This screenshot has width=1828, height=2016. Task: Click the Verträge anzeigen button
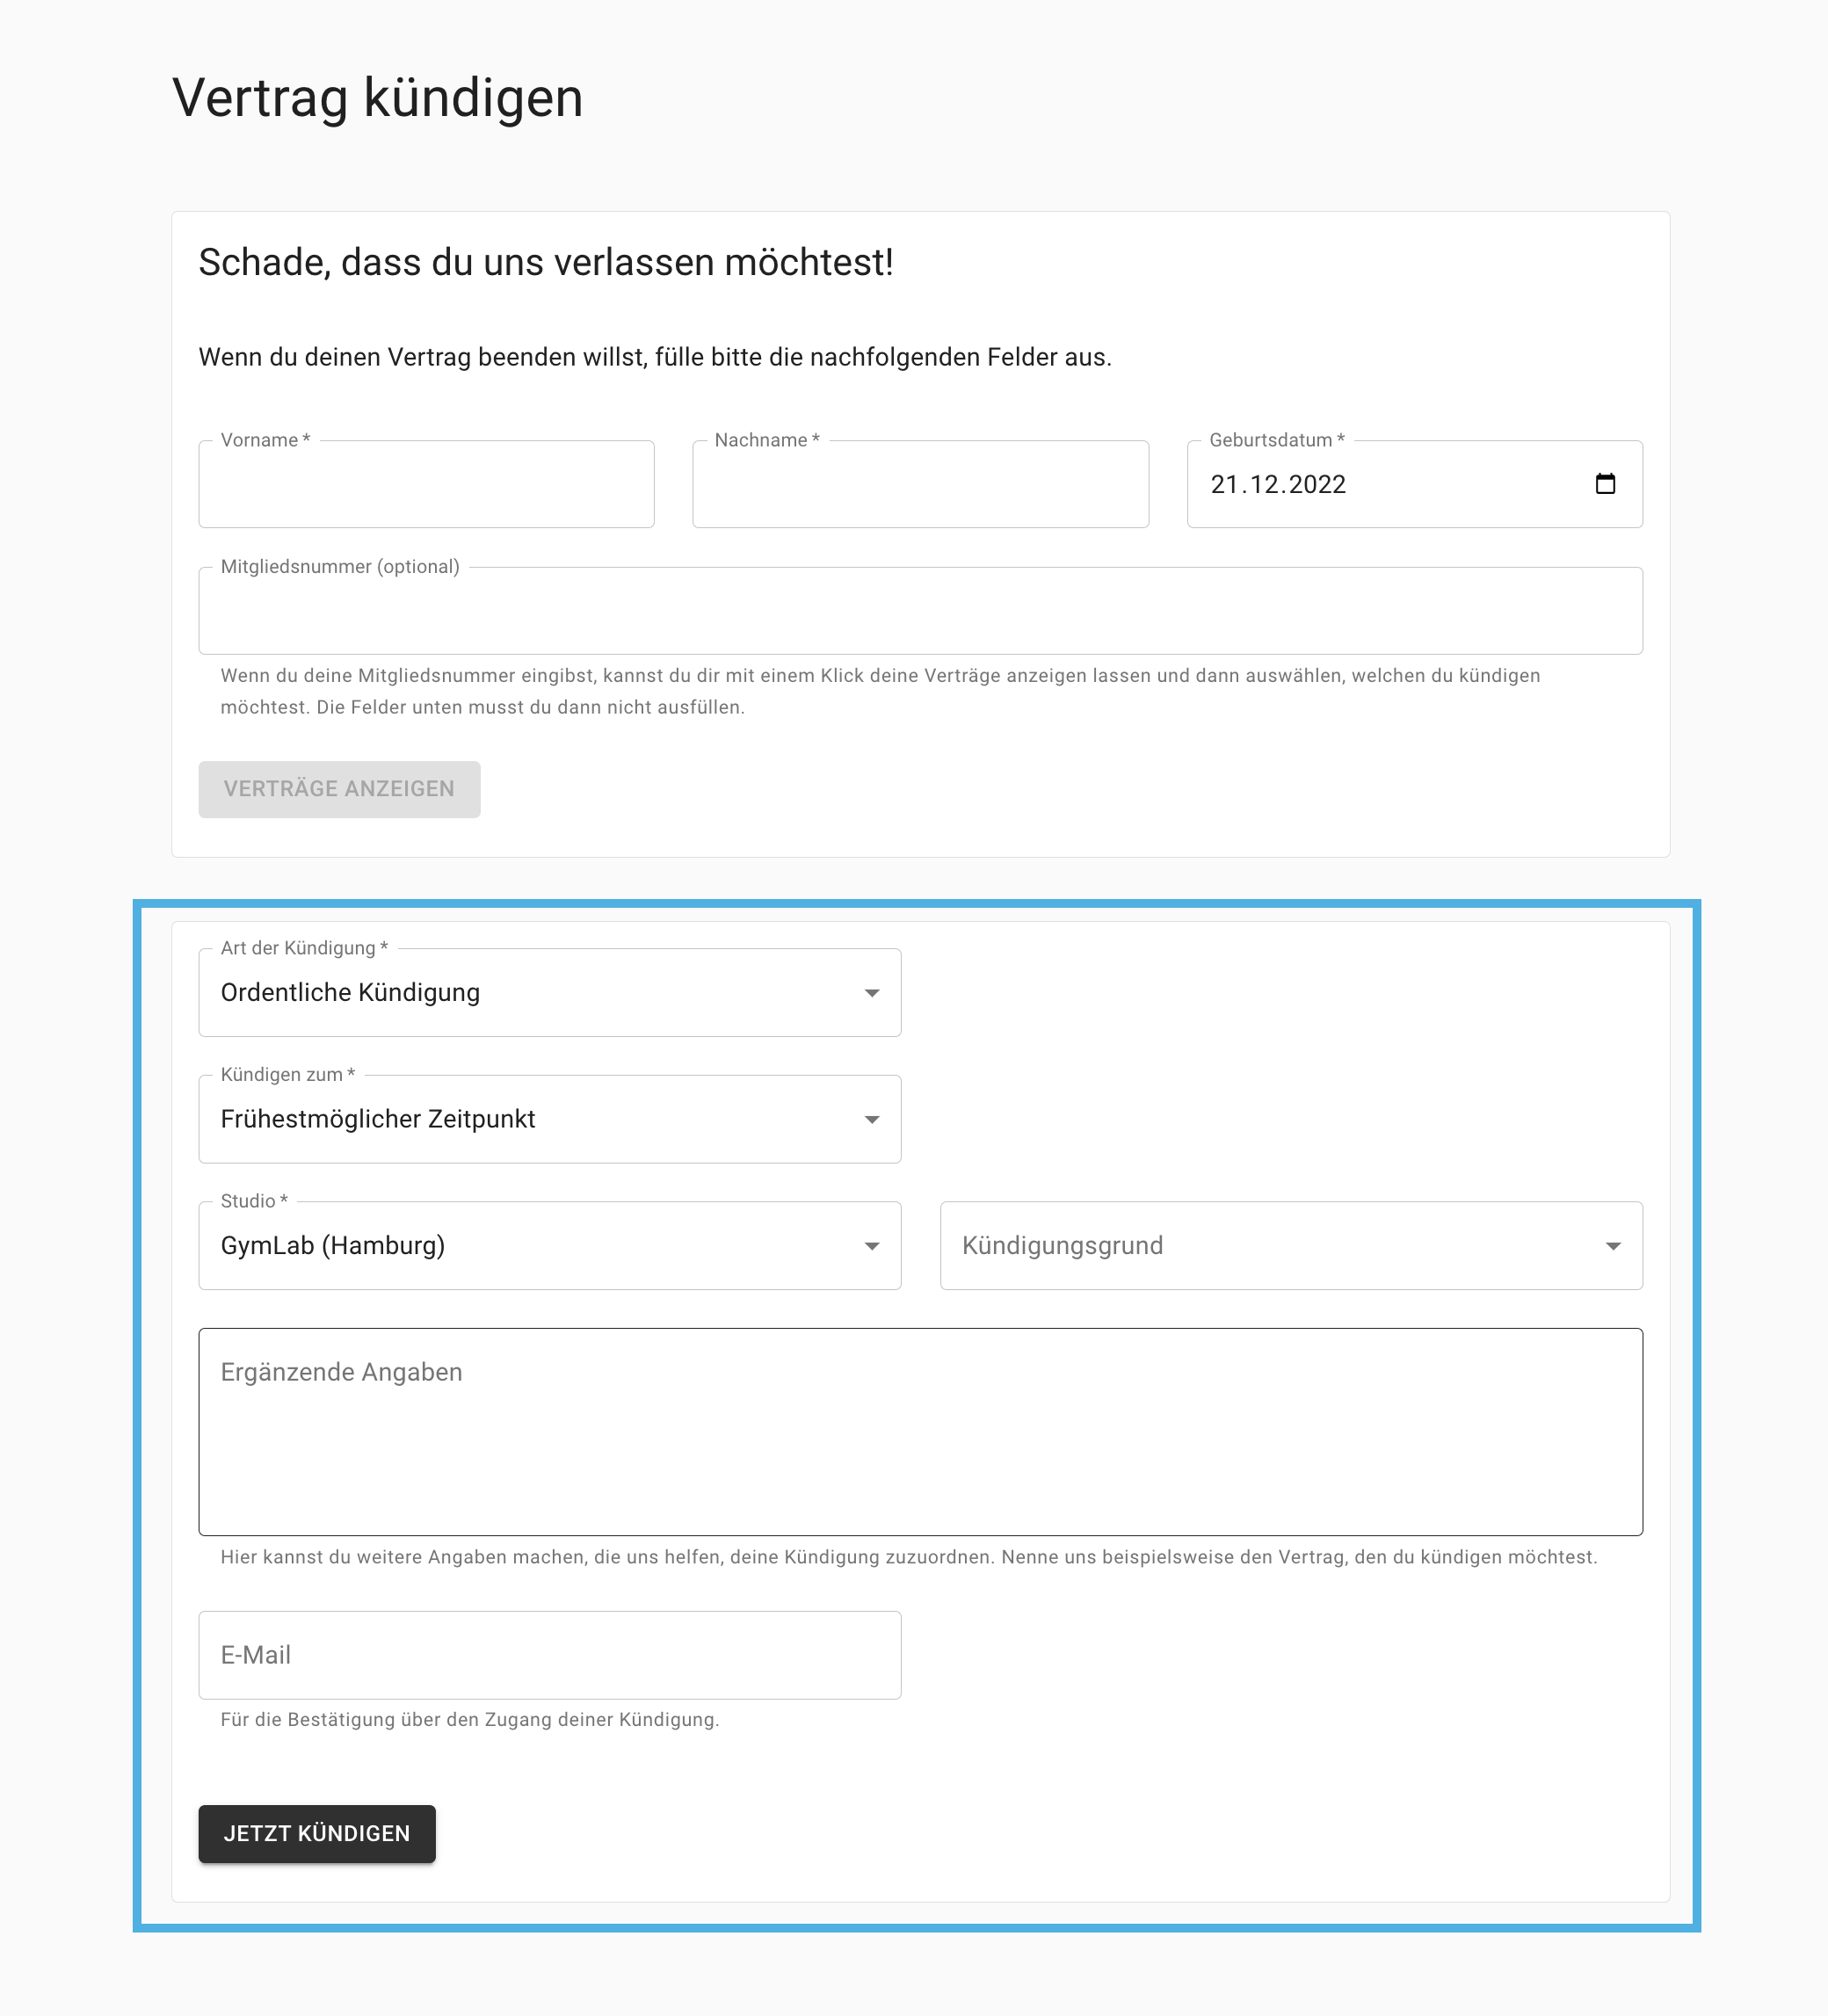tap(339, 789)
